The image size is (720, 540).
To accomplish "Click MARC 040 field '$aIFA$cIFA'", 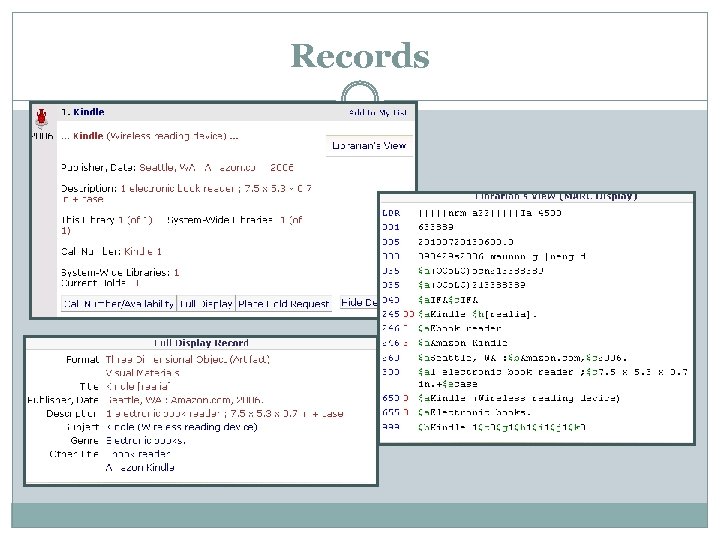I will tap(448, 300).
